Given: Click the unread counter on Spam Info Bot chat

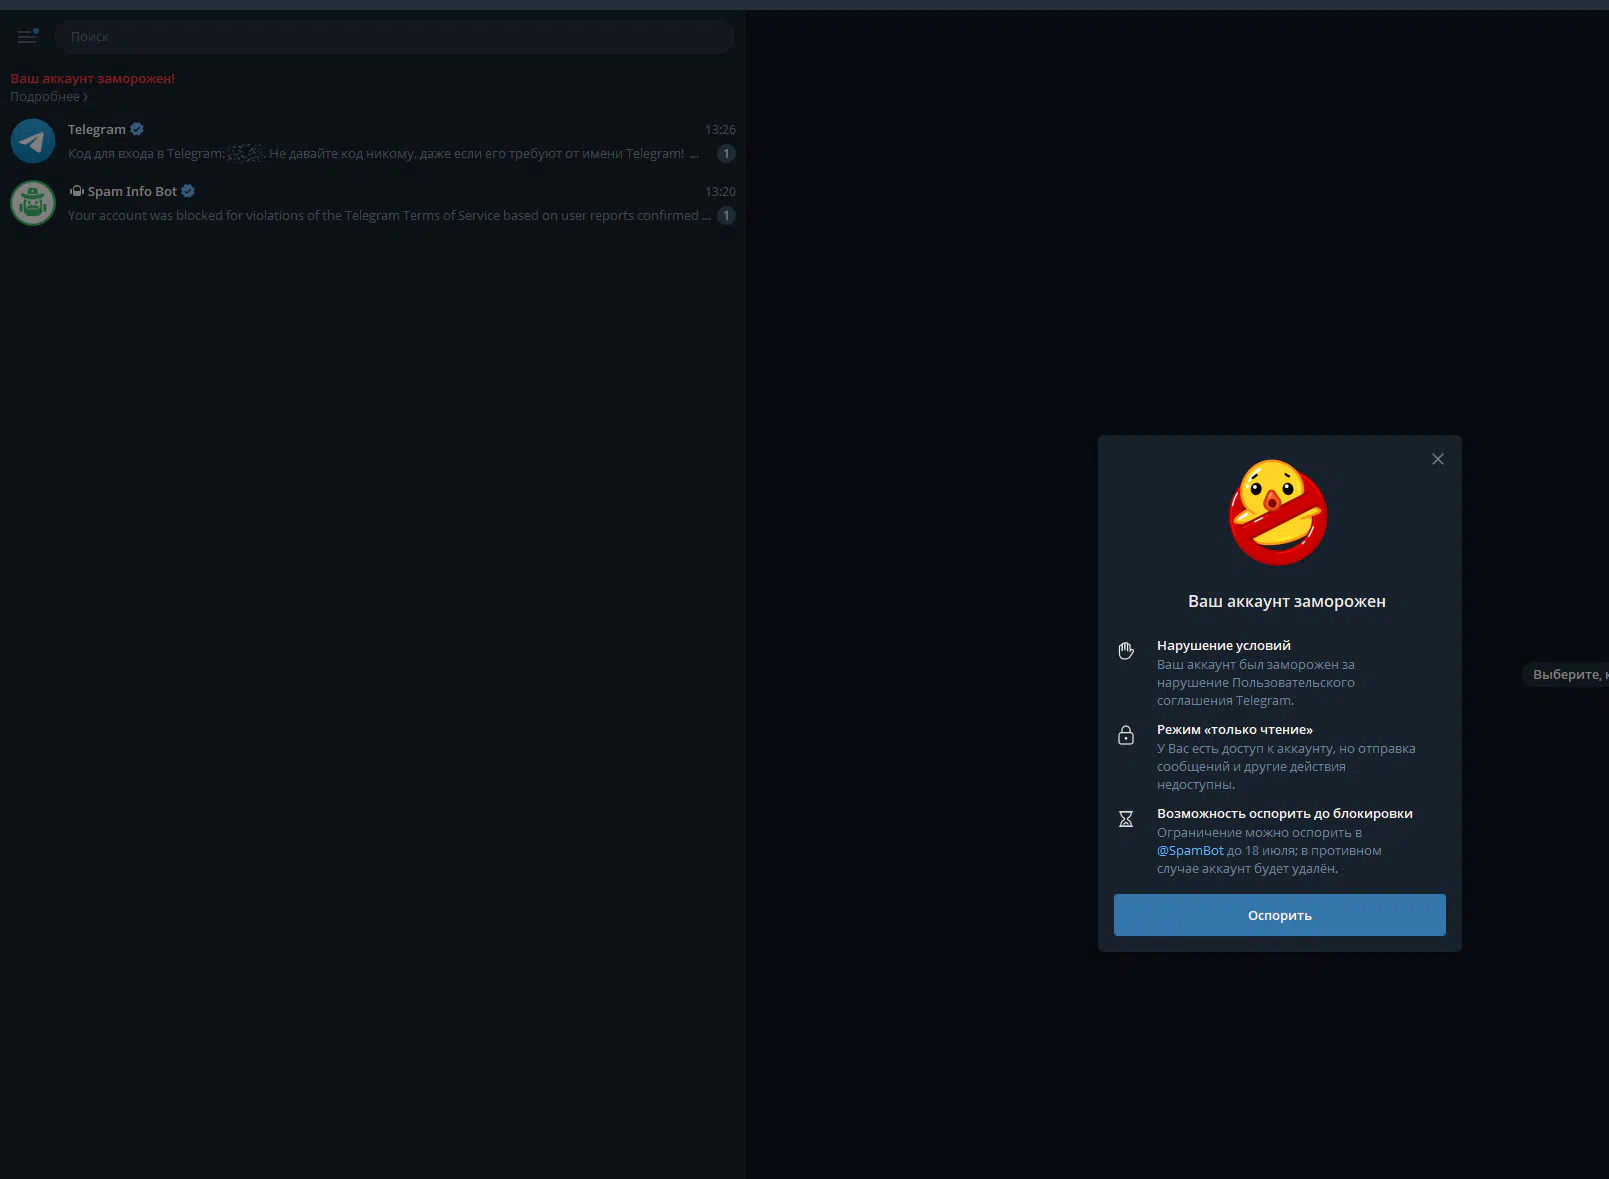Looking at the screenshot, I should [x=726, y=216].
